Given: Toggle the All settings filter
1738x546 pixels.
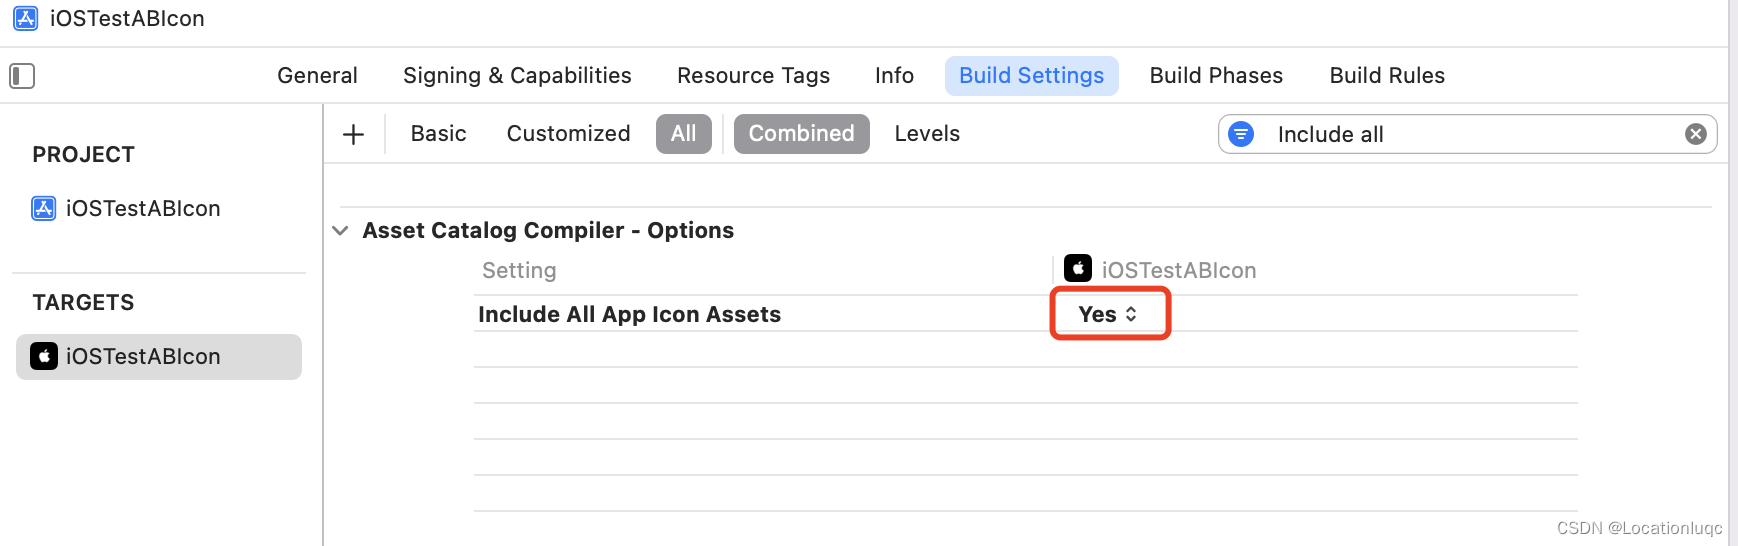Looking at the screenshot, I should 683,134.
